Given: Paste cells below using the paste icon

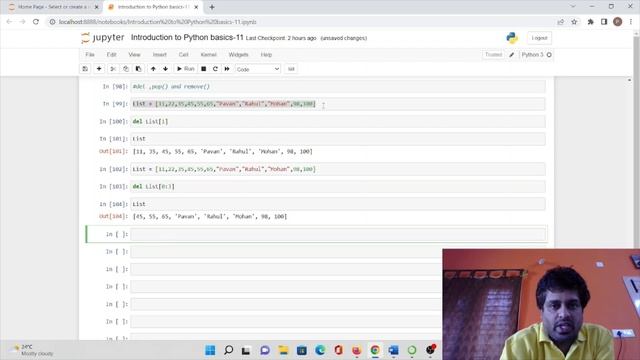Looking at the screenshot, I should [x=138, y=69].
